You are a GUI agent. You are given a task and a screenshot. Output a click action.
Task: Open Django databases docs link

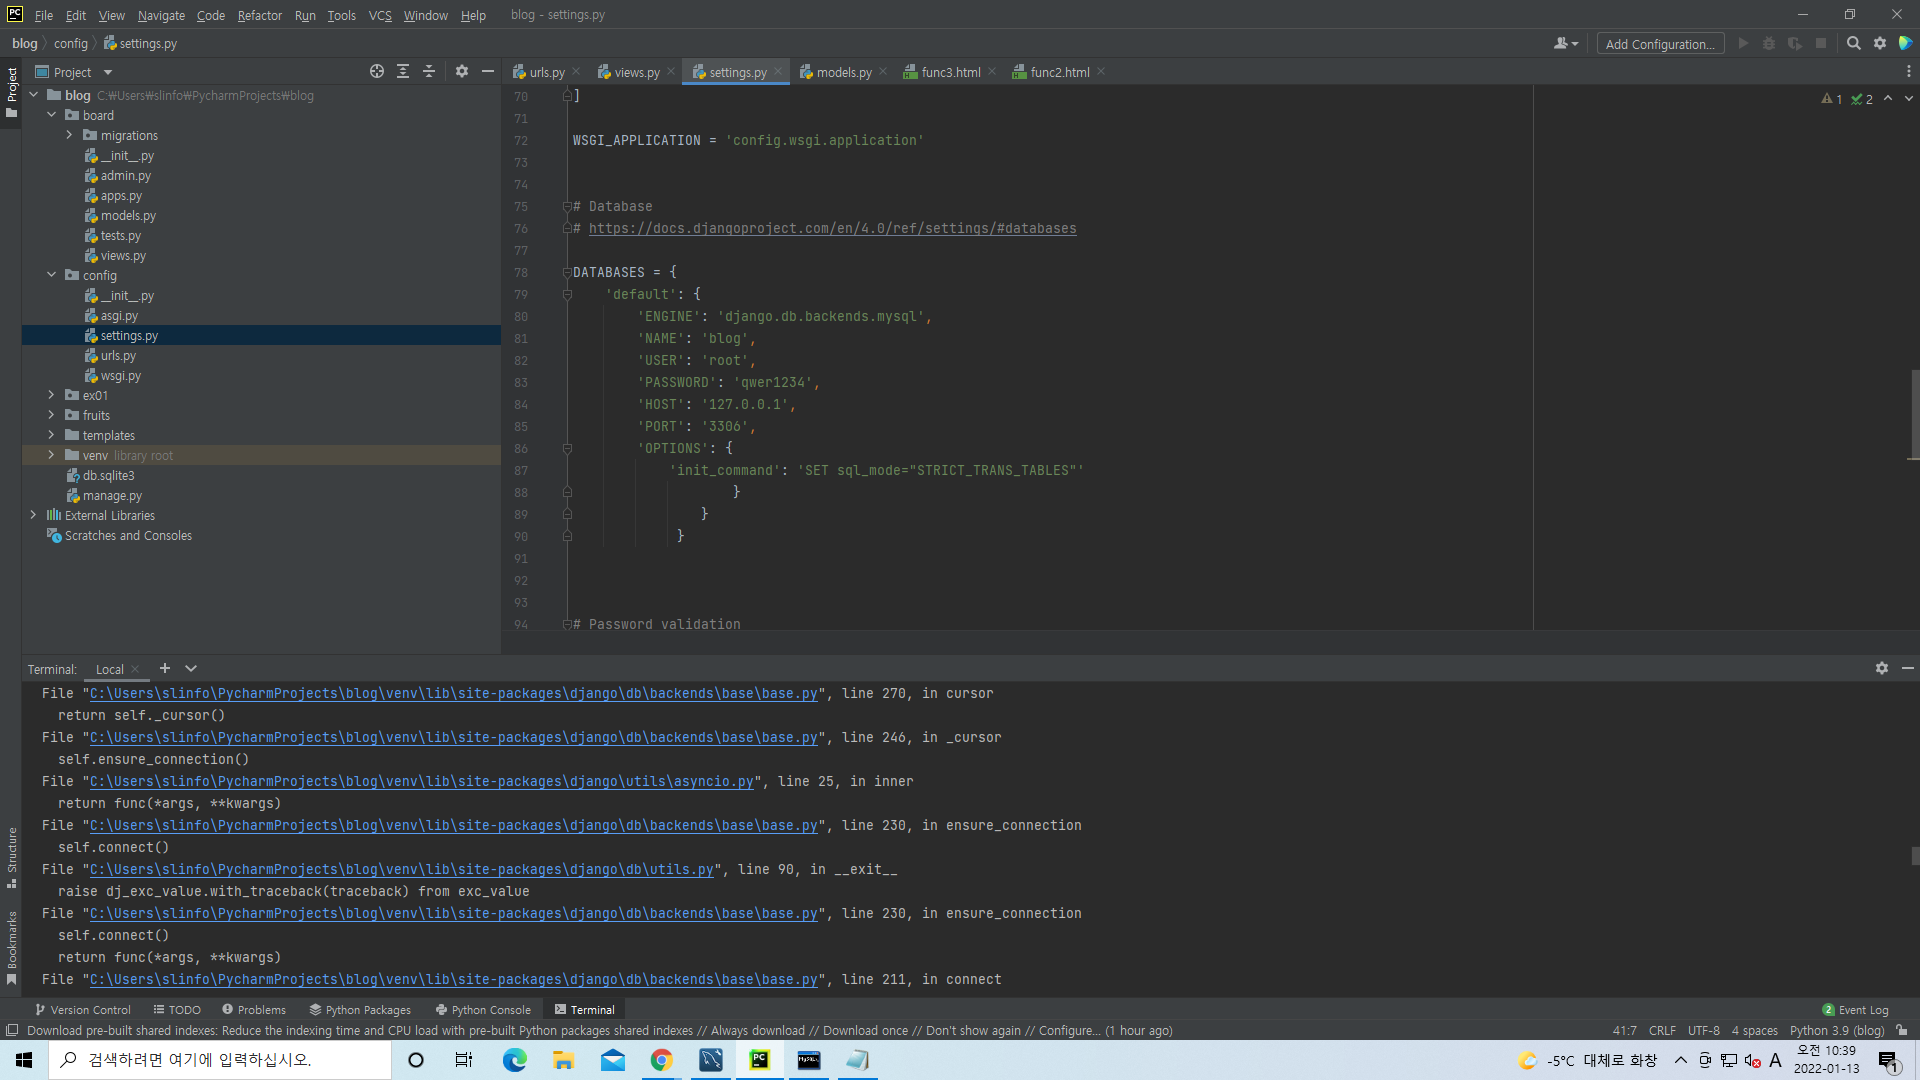[x=832, y=228]
